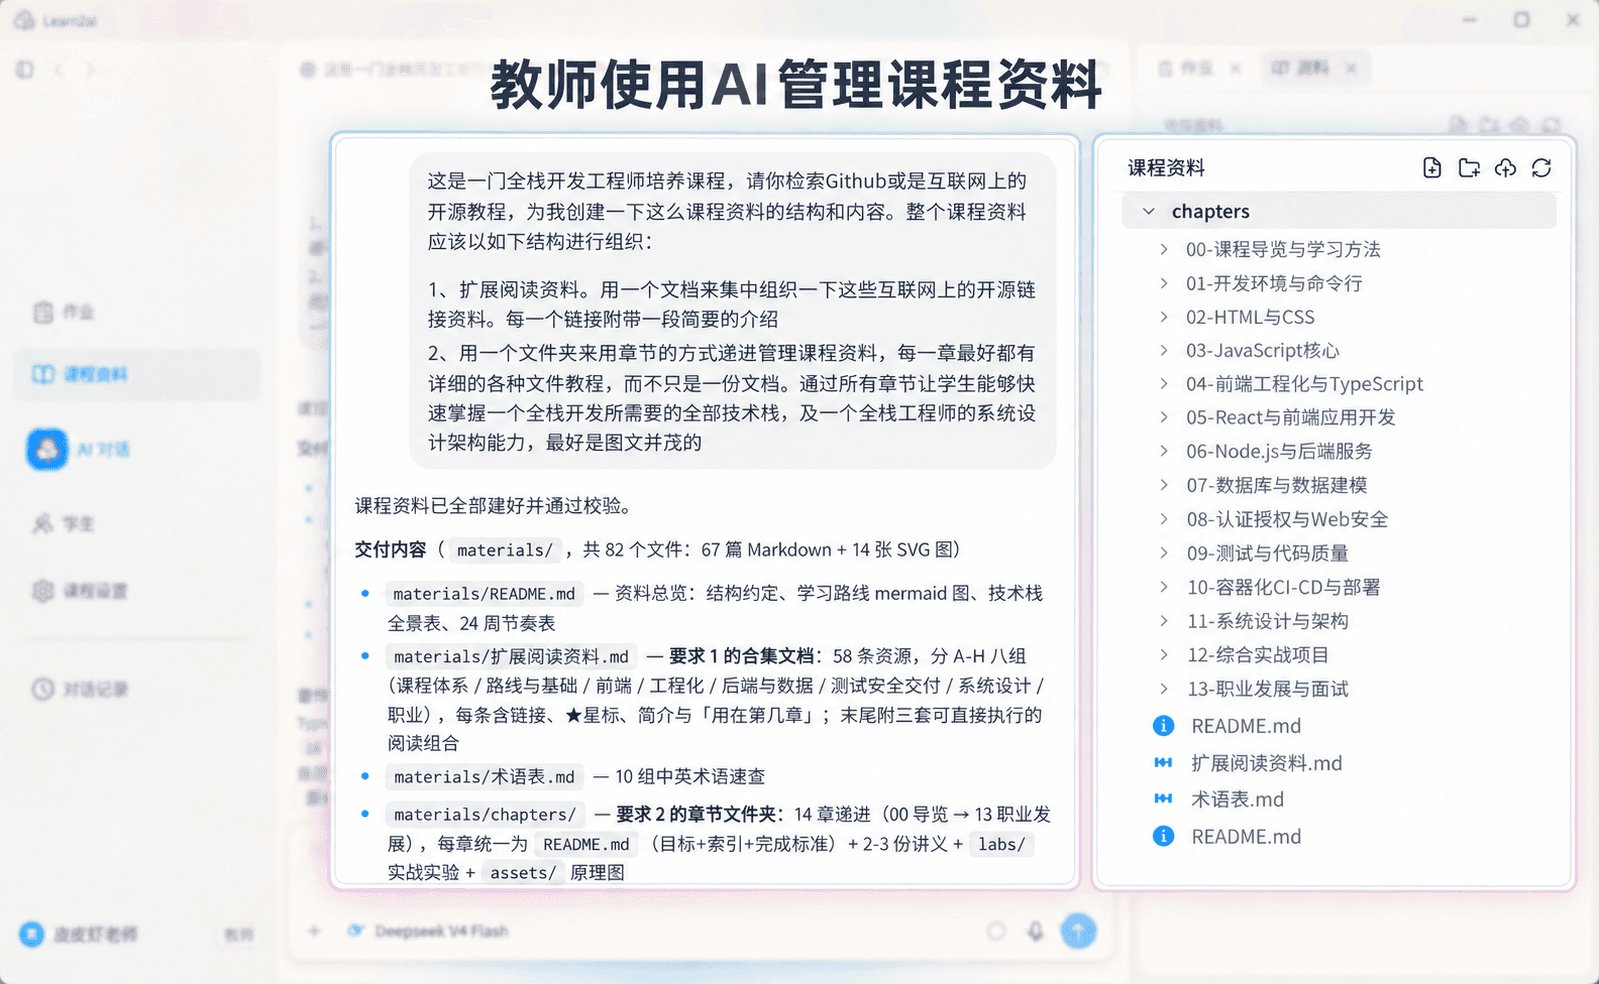Expand 03-JavaScript核心 folder
This screenshot has height=984, width=1599.
click(x=1163, y=350)
